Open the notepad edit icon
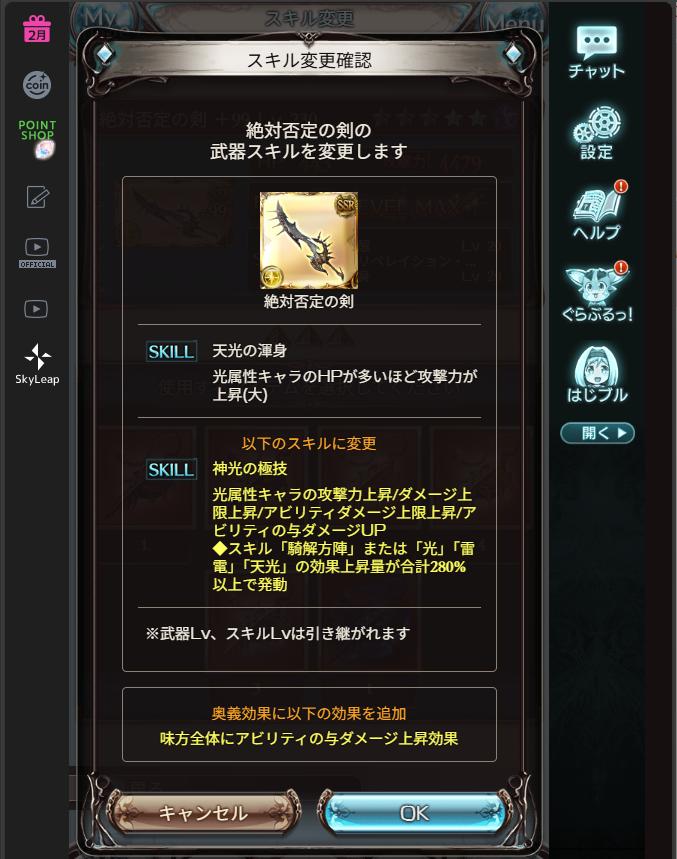 [37, 197]
